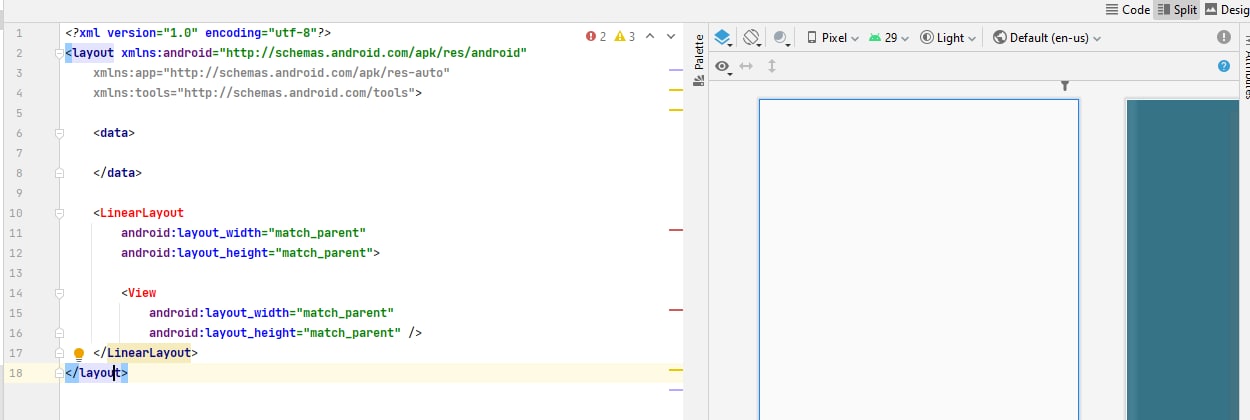Show the layout warnings and errors icon

1224,37
